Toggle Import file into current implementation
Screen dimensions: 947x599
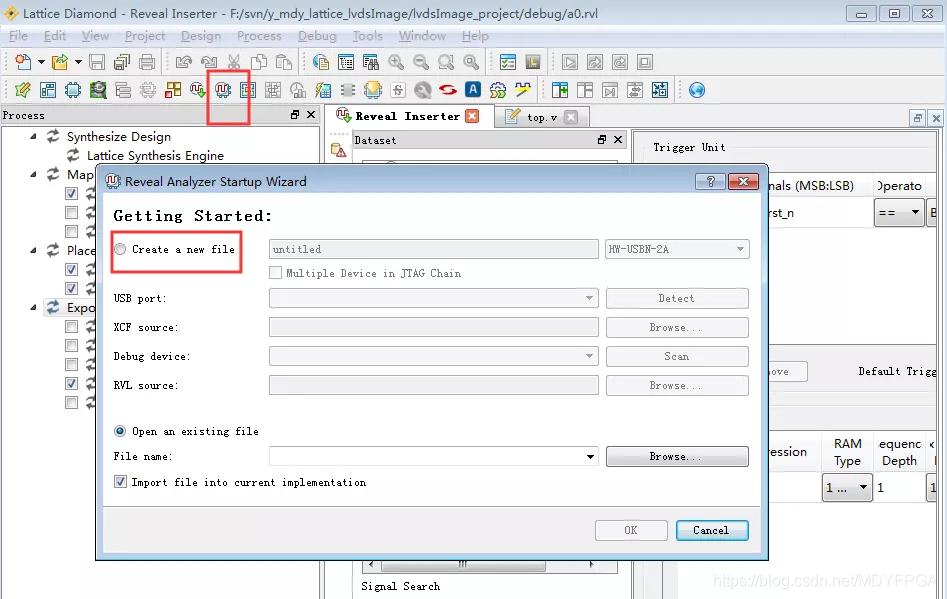click(x=240, y=482)
